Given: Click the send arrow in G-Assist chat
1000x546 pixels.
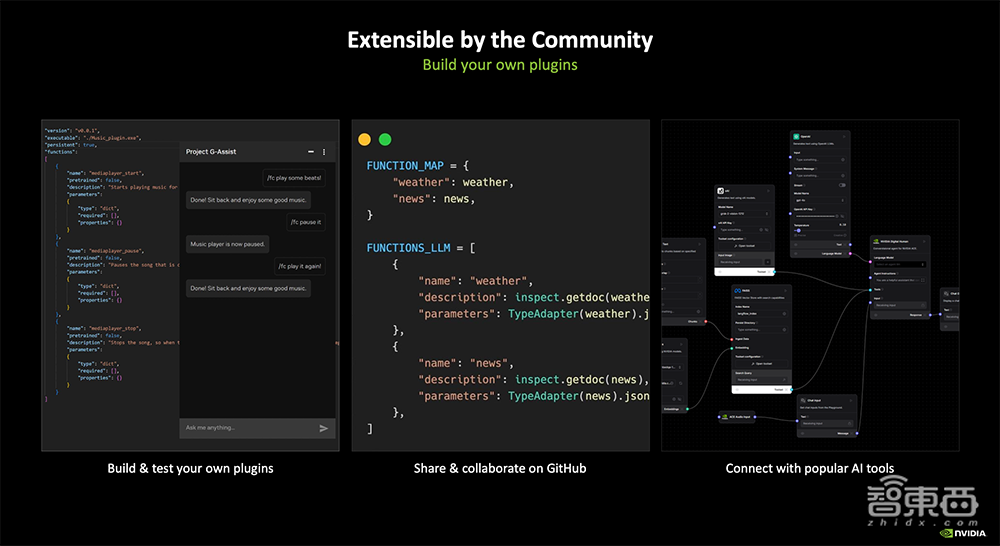Looking at the screenshot, I should click(323, 428).
